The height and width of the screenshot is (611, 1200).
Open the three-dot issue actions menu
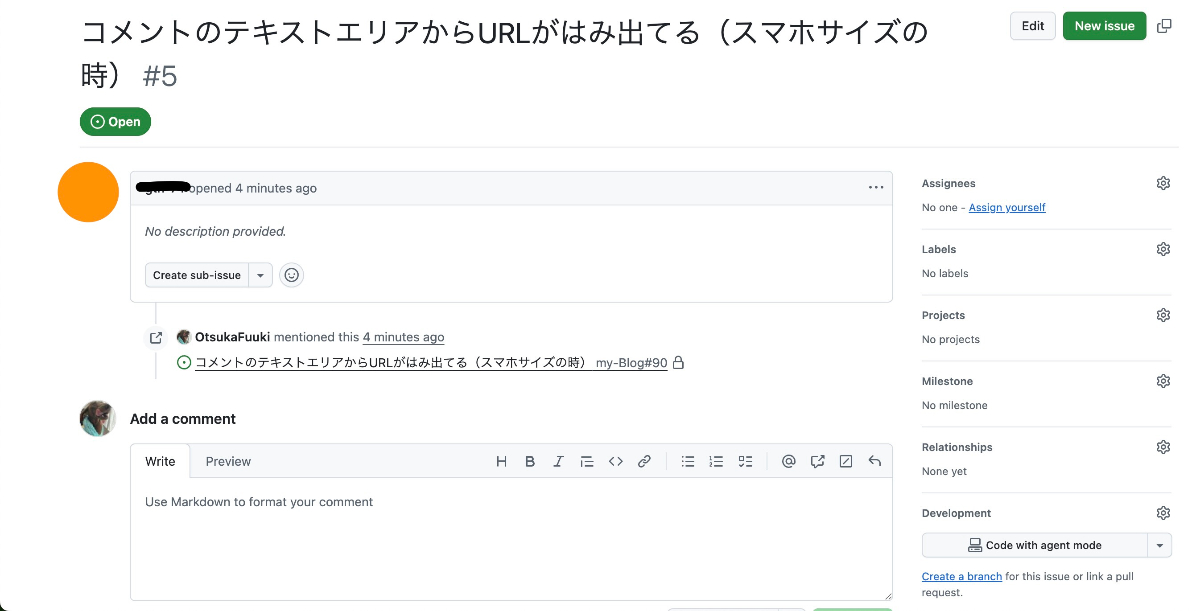[x=876, y=188]
